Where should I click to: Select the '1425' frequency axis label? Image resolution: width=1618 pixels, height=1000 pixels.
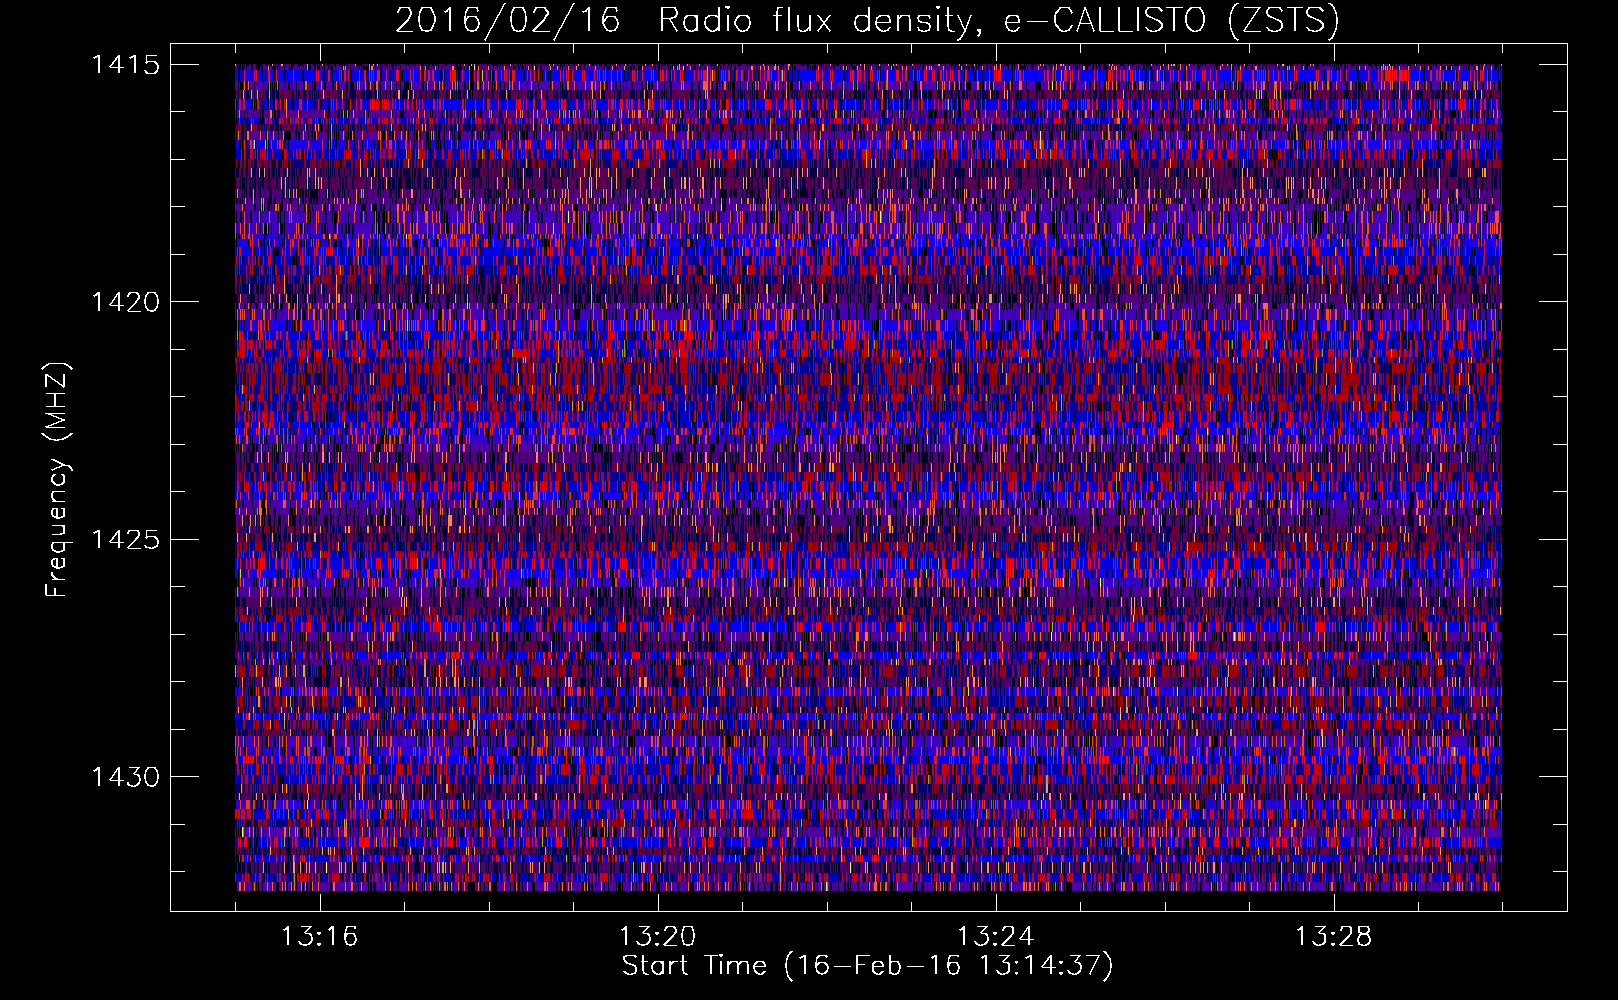(x=125, y=540)
